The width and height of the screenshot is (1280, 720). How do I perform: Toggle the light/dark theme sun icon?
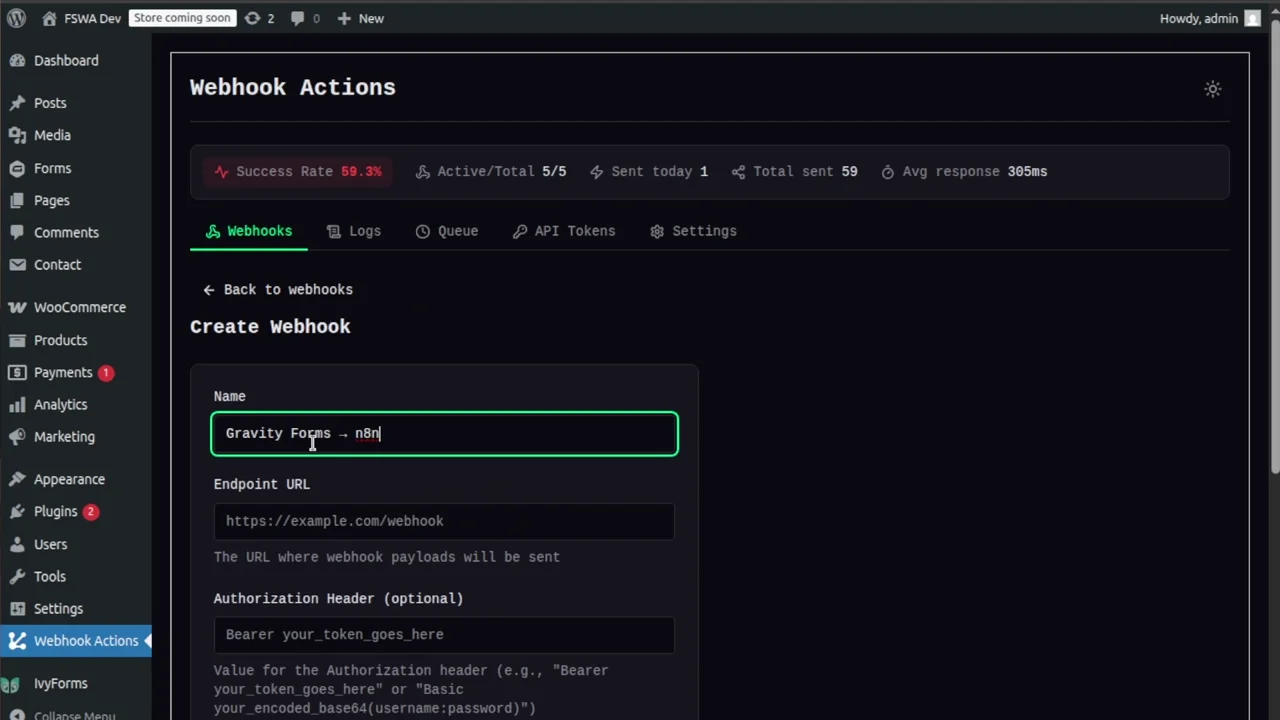[x=1213, y=89]
